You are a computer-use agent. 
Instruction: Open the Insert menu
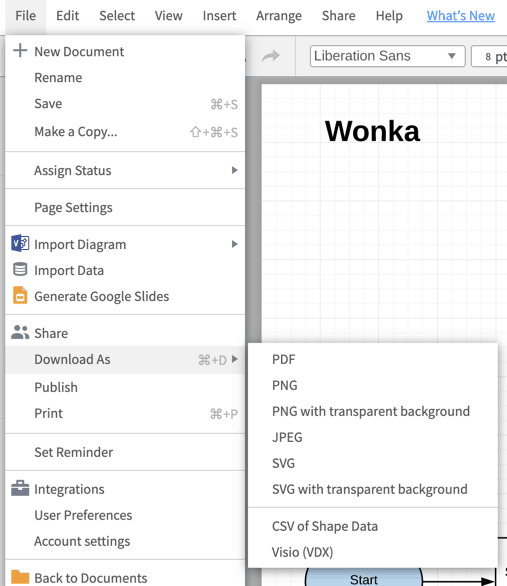pos(219,16)
